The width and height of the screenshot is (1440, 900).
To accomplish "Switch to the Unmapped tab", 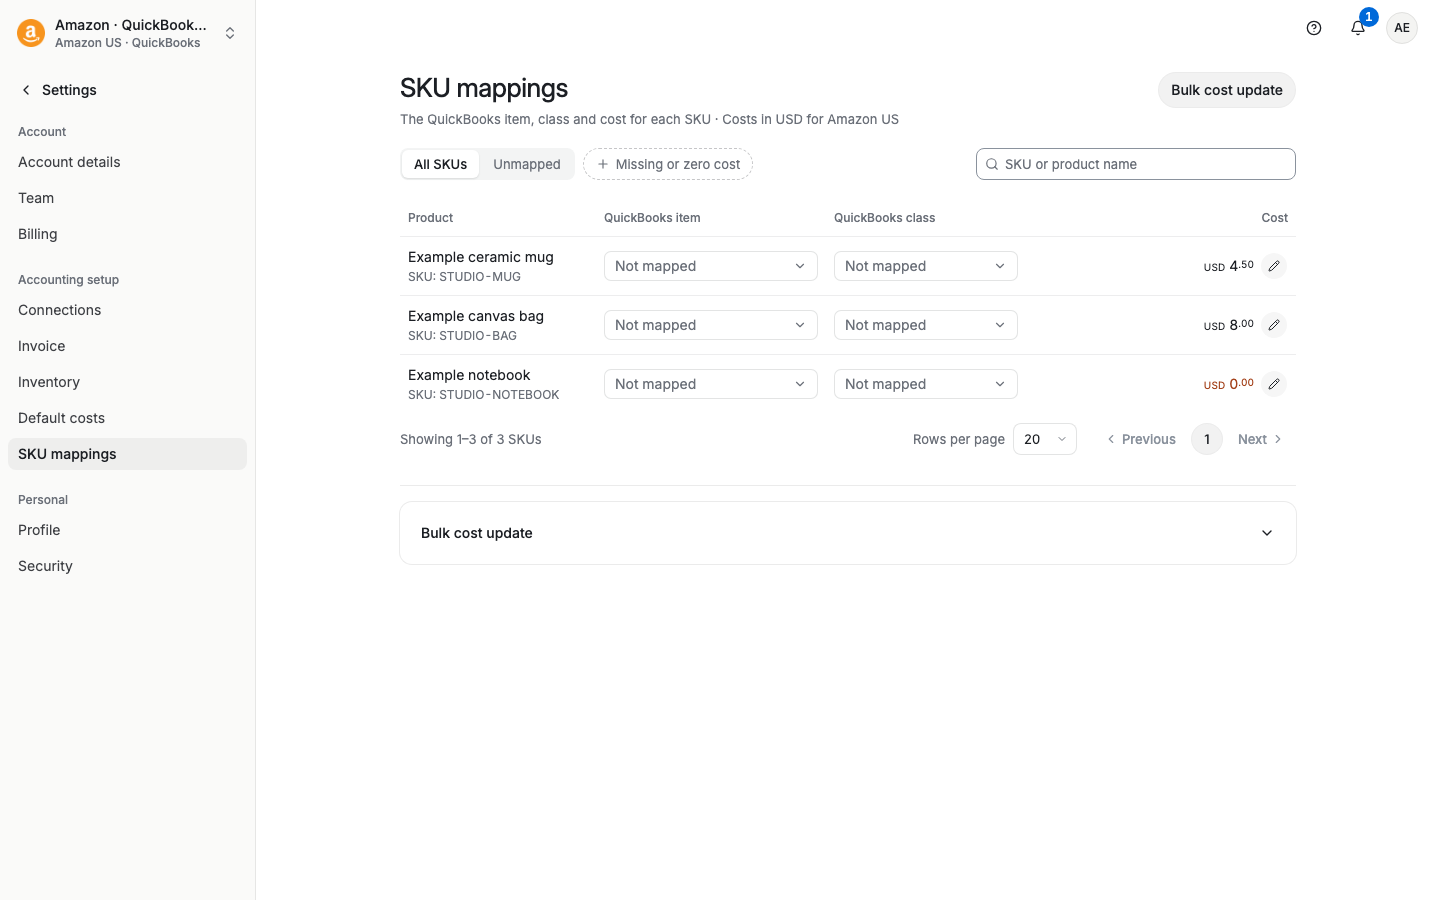I will coord(527,164).
